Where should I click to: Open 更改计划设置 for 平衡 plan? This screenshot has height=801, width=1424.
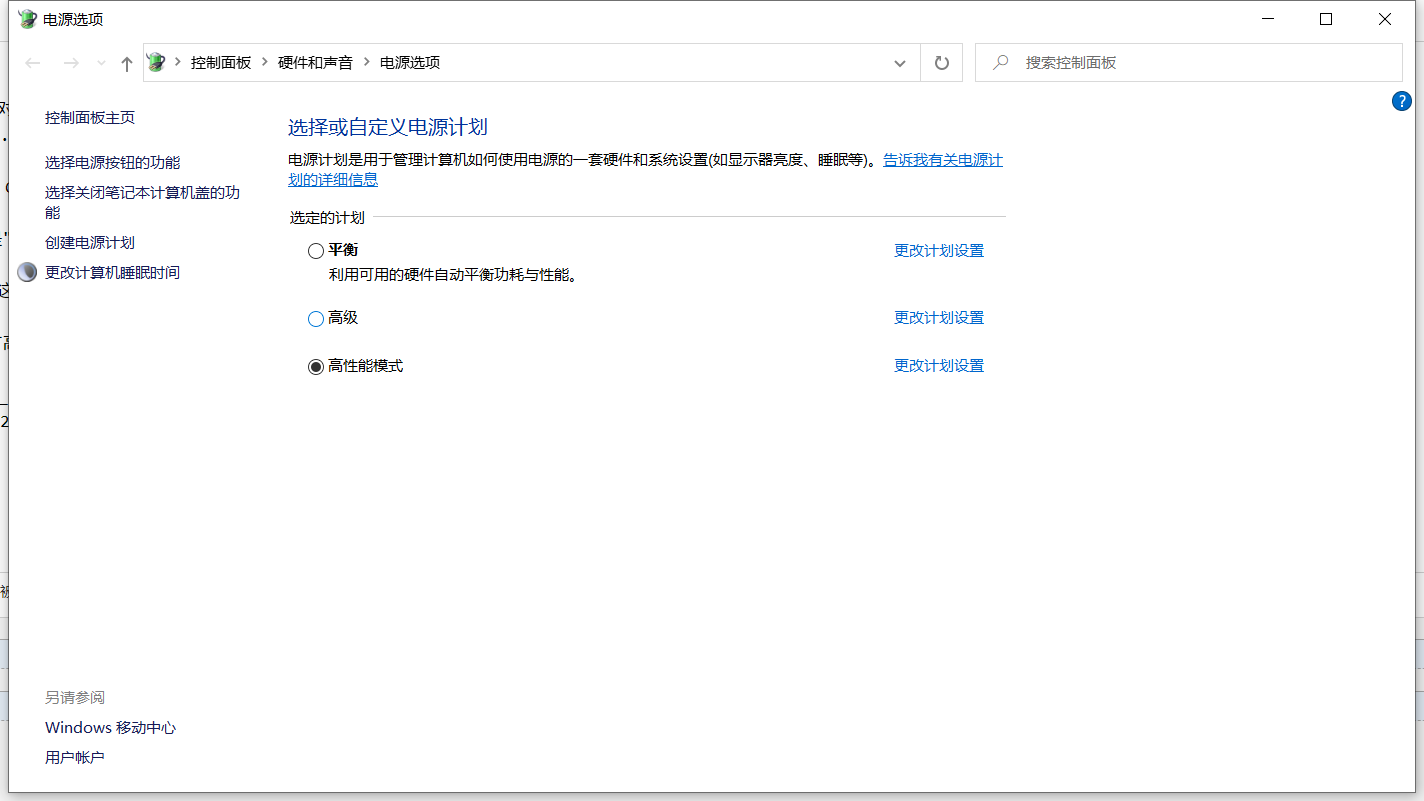(x=939, y=250)
